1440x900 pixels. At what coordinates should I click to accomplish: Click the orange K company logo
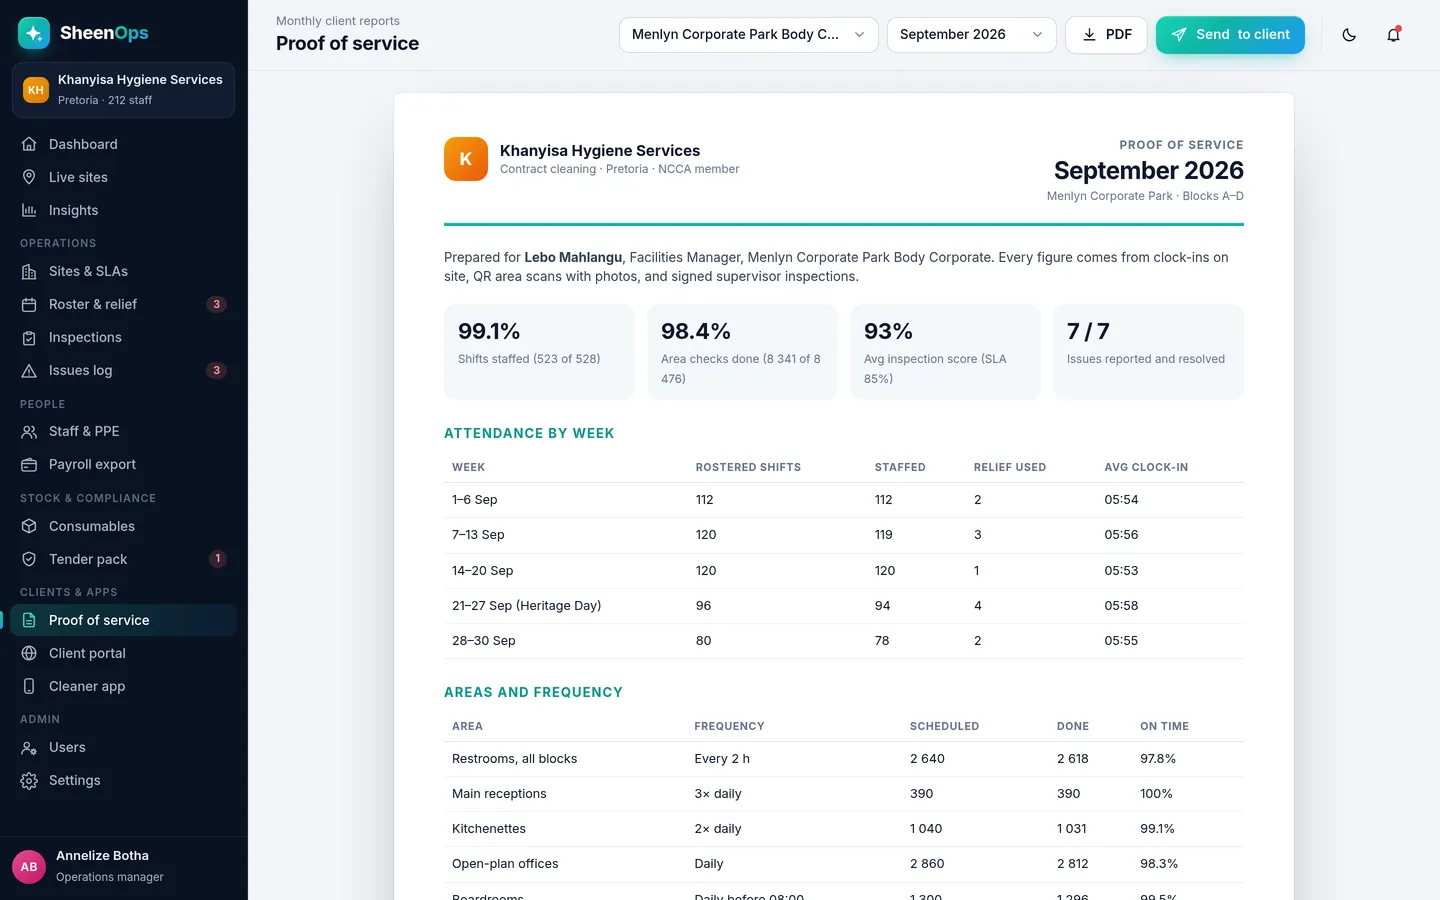[466, 159]
